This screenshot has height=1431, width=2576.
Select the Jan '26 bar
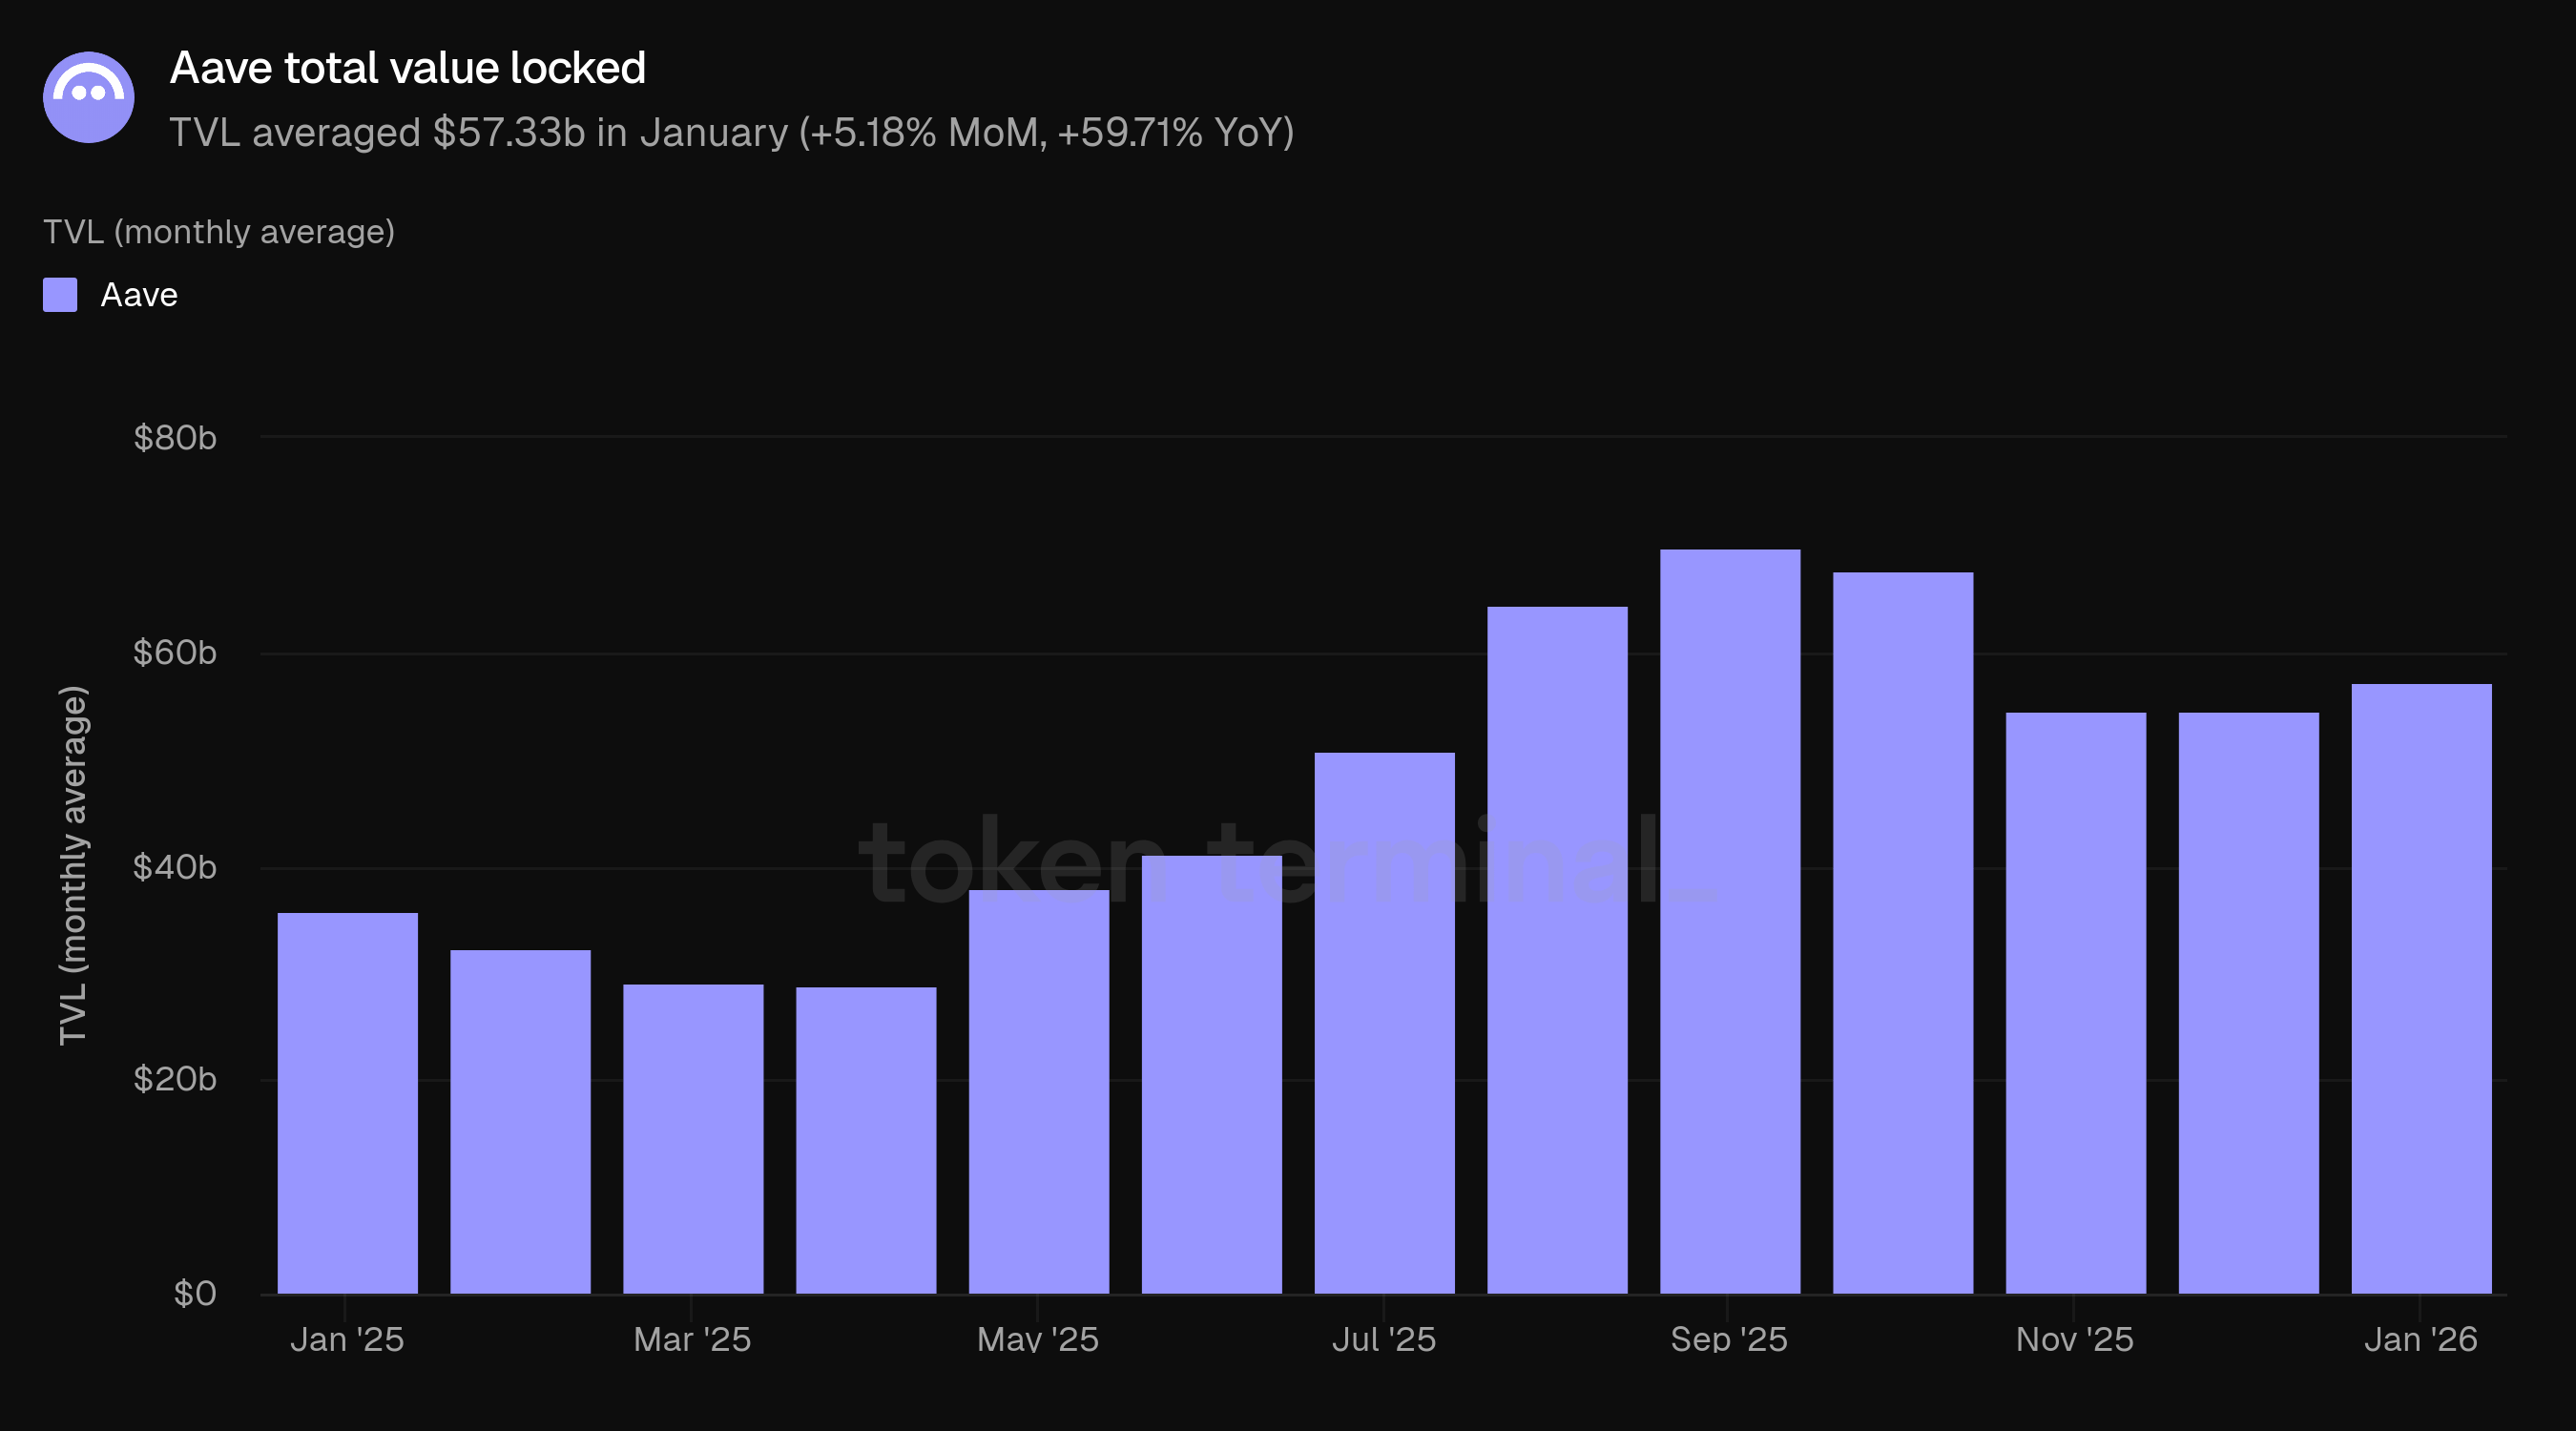tap(2421, 988)
